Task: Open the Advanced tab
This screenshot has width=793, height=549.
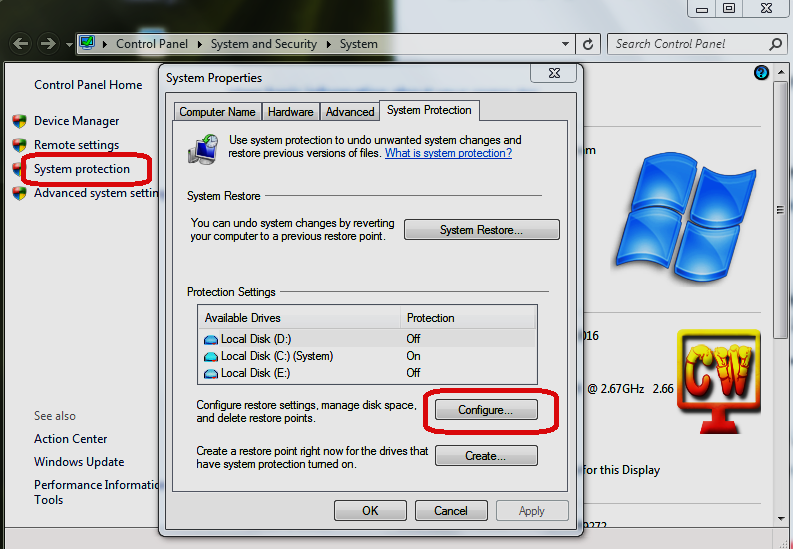Action: pos(350,112)
